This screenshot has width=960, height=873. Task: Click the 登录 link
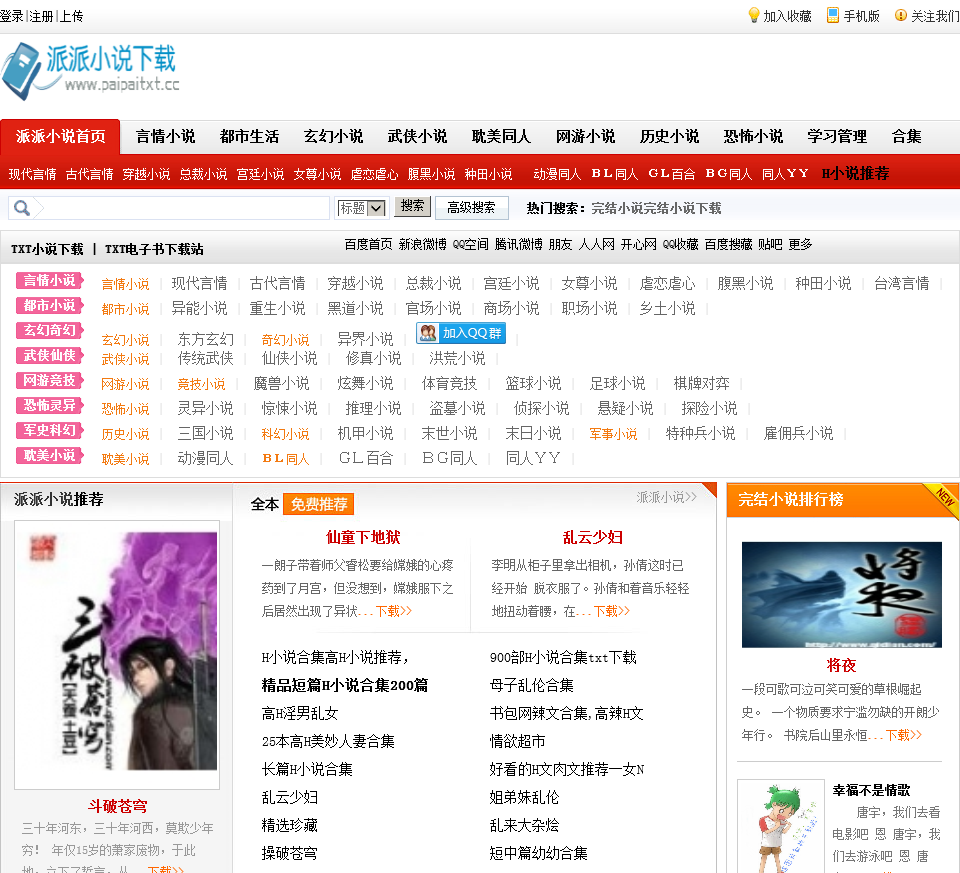click(11, 16)
